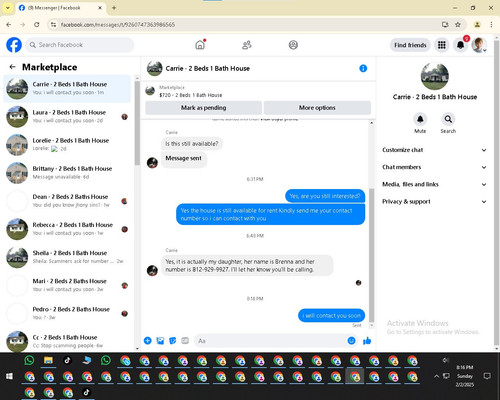Click conversation list scrollbar
The height and width of the screenshot is (400, 500).
pyautogui.click(x=137, y=123)
